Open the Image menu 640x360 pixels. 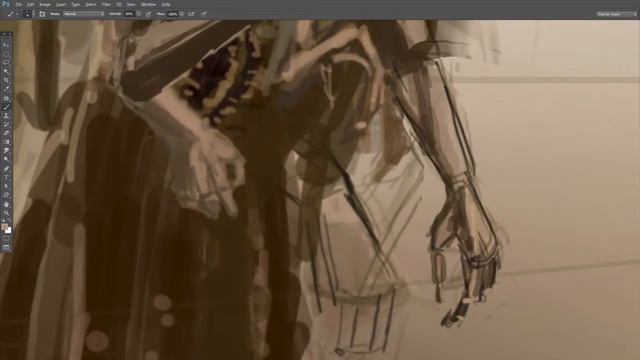(44, 4)
